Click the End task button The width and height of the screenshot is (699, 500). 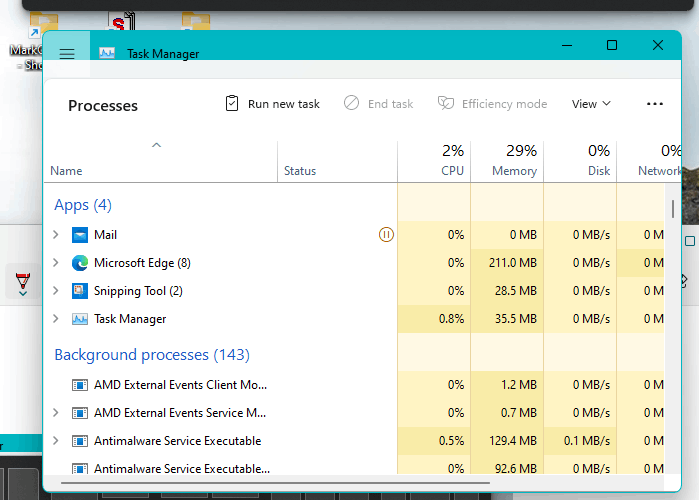coord(378,104)
